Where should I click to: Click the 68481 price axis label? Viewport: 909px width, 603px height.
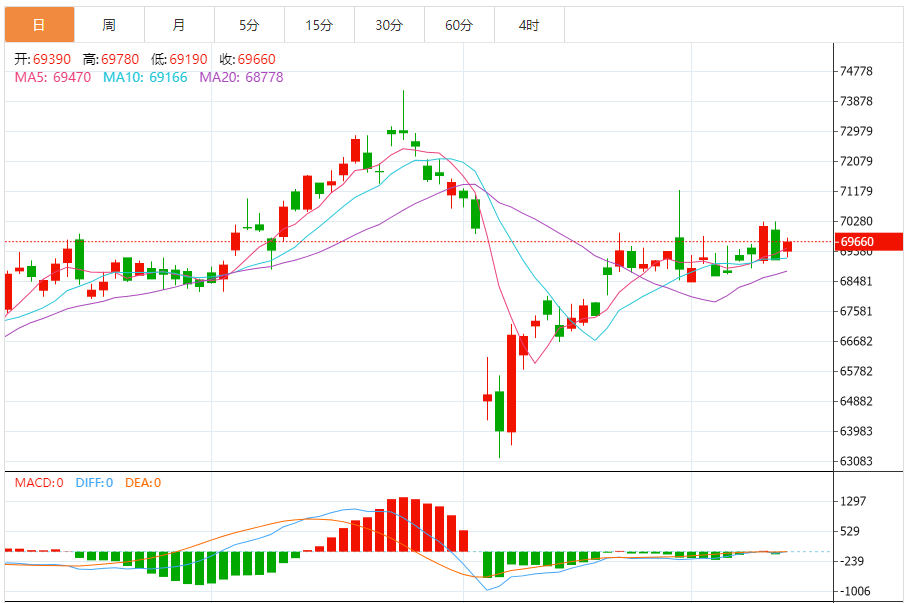[x=856, y=281]
